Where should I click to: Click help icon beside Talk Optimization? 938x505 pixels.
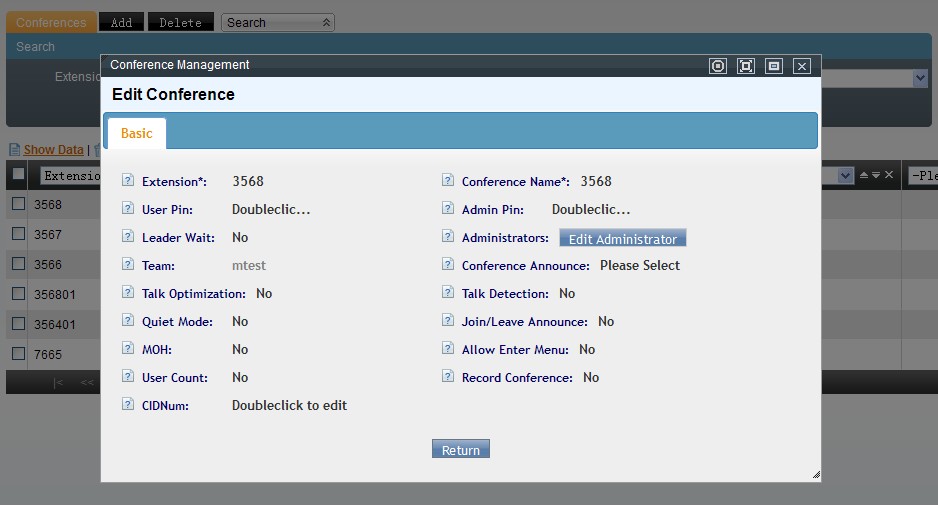(x=128, y=293)
